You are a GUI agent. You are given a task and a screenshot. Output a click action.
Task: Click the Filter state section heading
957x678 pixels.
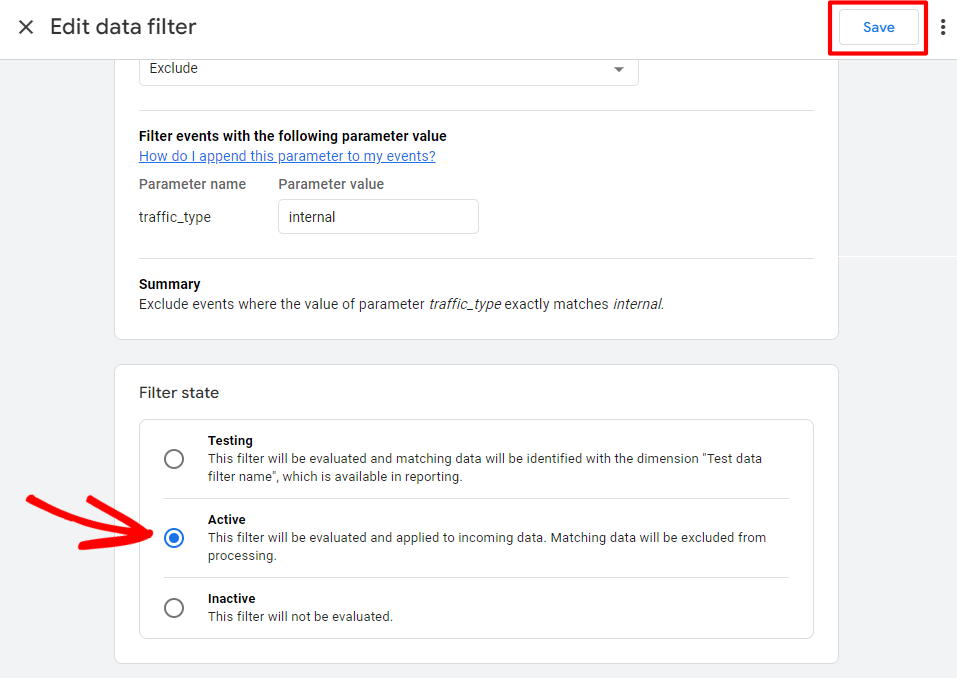click(x=179, y=392)
